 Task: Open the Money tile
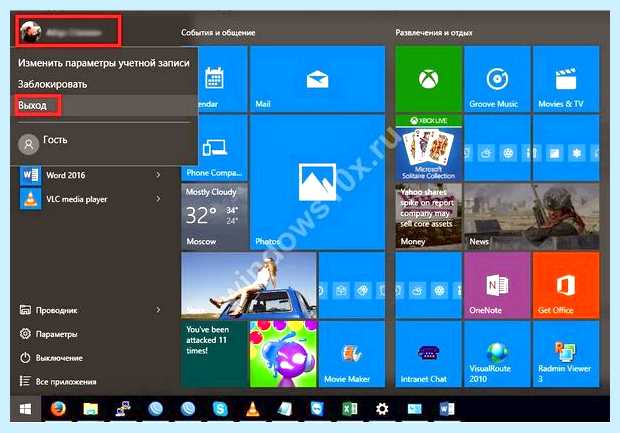click(x=429, y=216)
